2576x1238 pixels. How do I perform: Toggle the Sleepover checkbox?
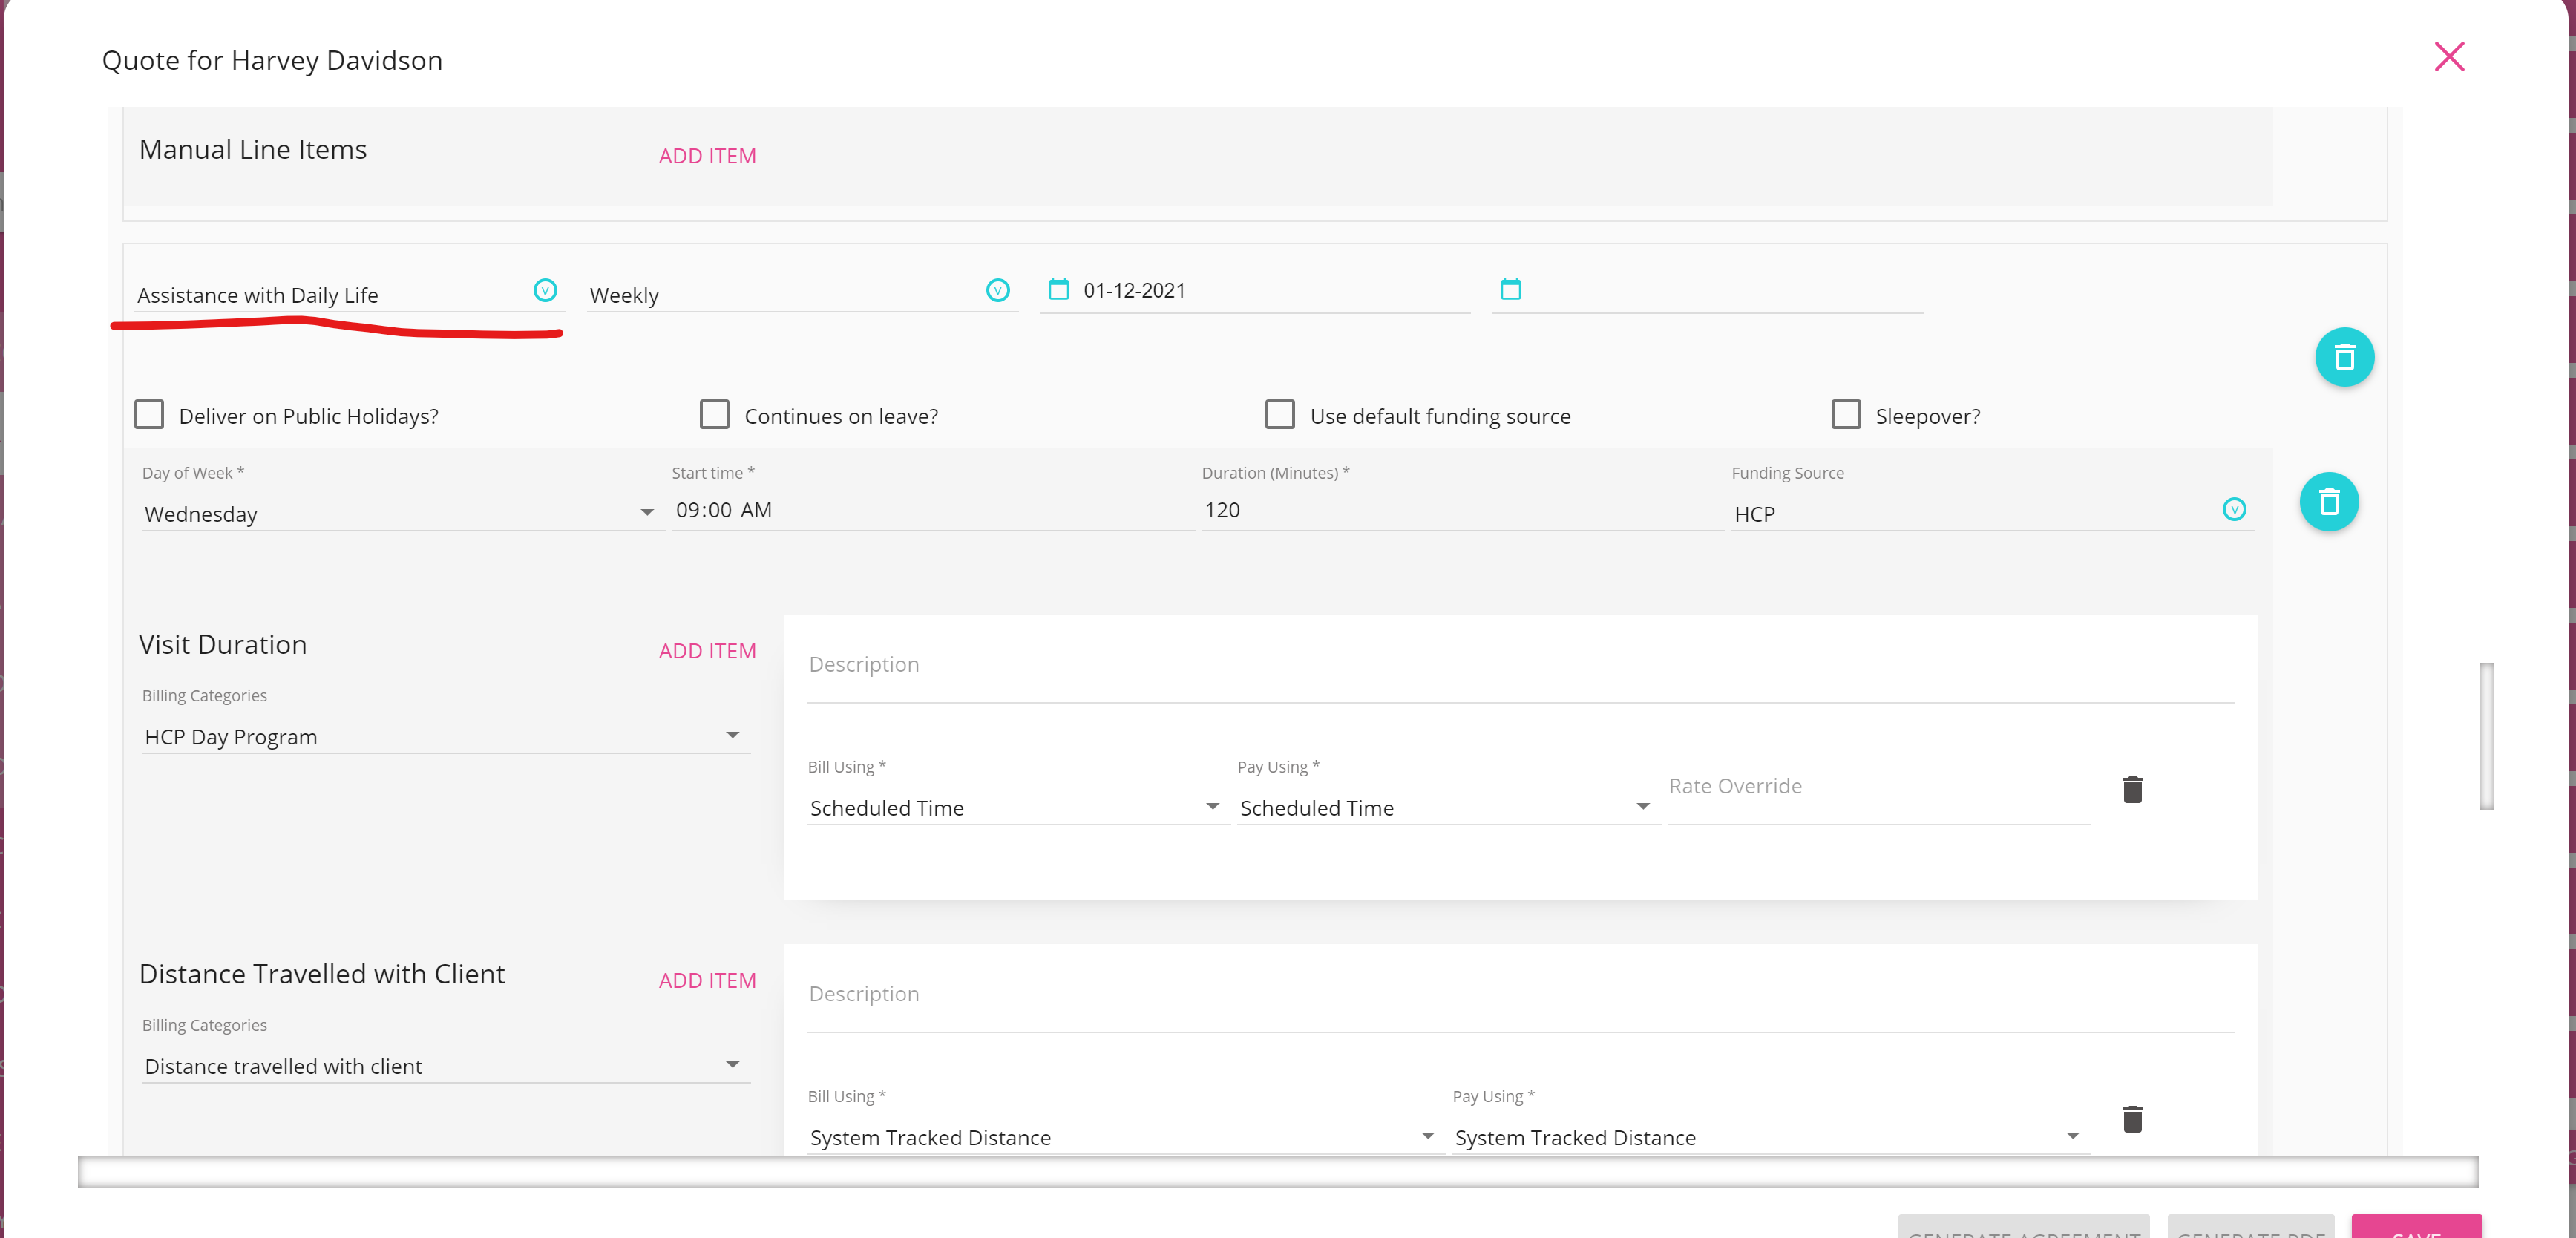click(1845, 415)
